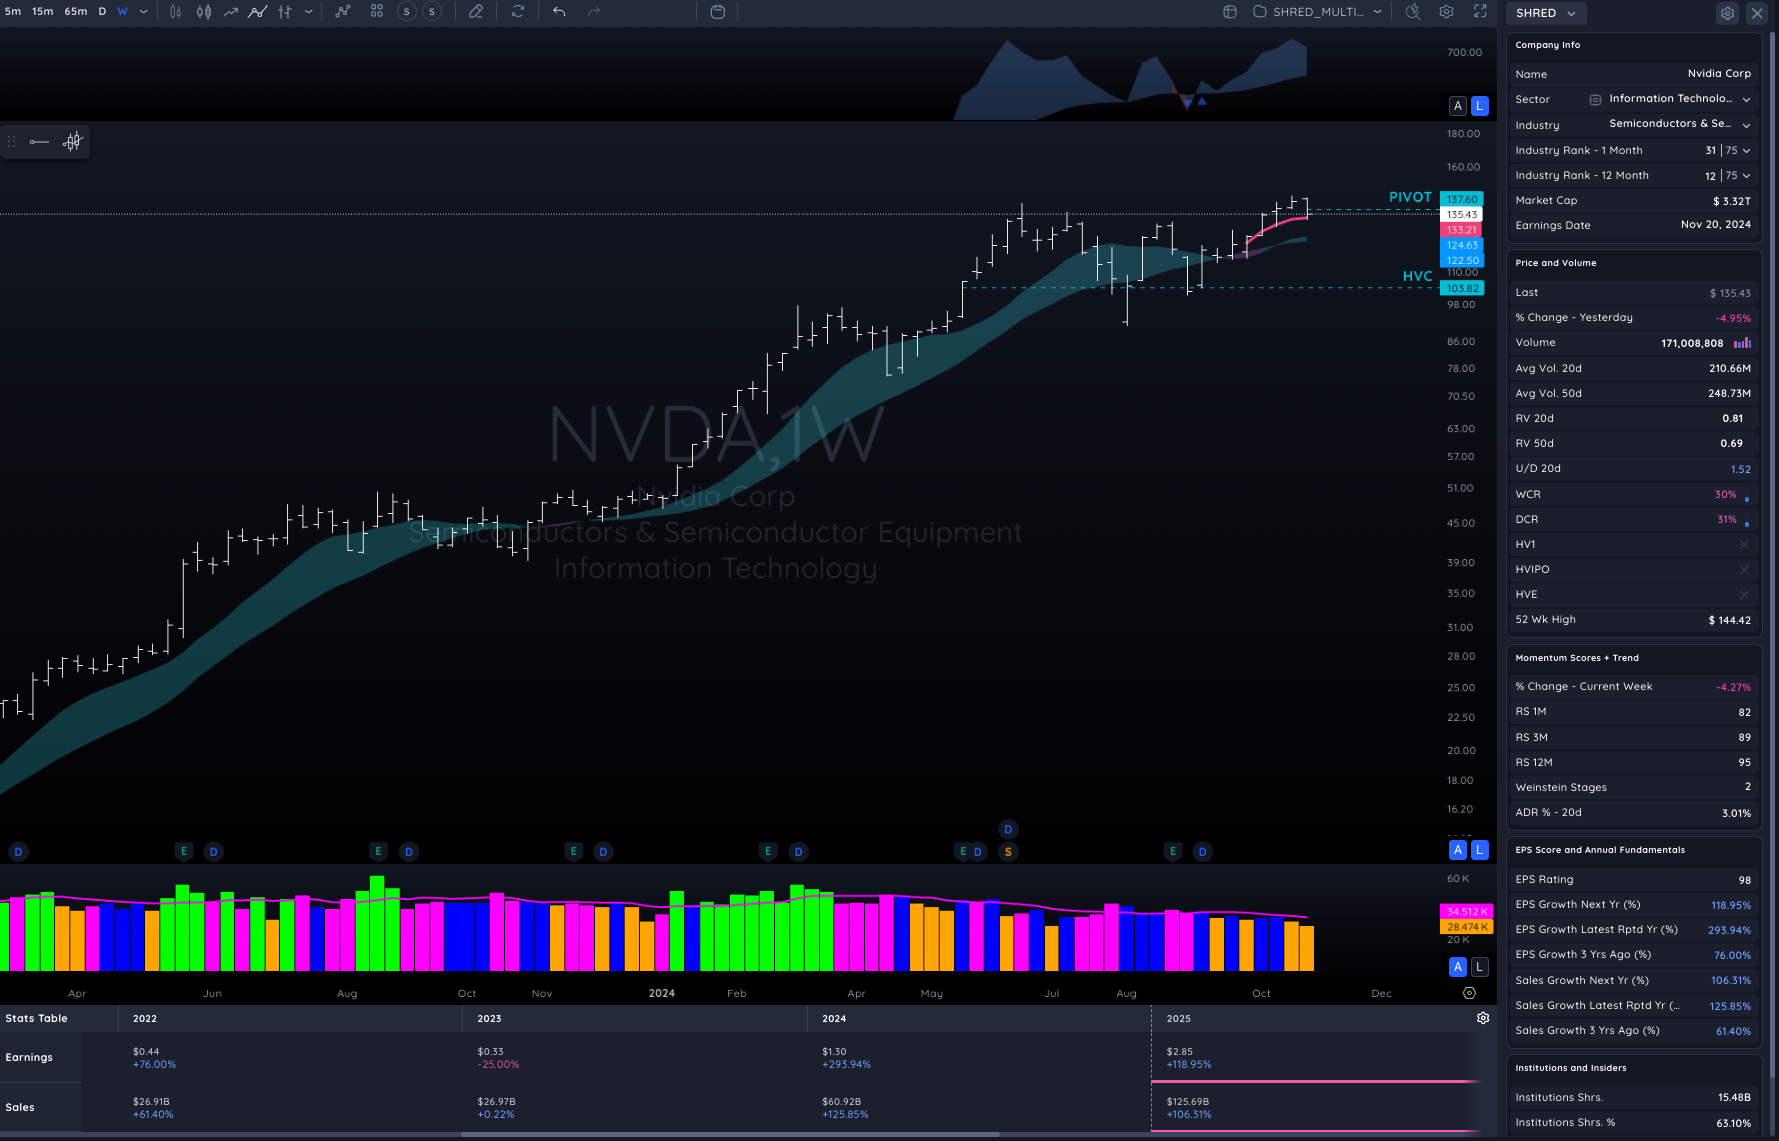Toggle Log scale (L) on the volume pane

1480,967
